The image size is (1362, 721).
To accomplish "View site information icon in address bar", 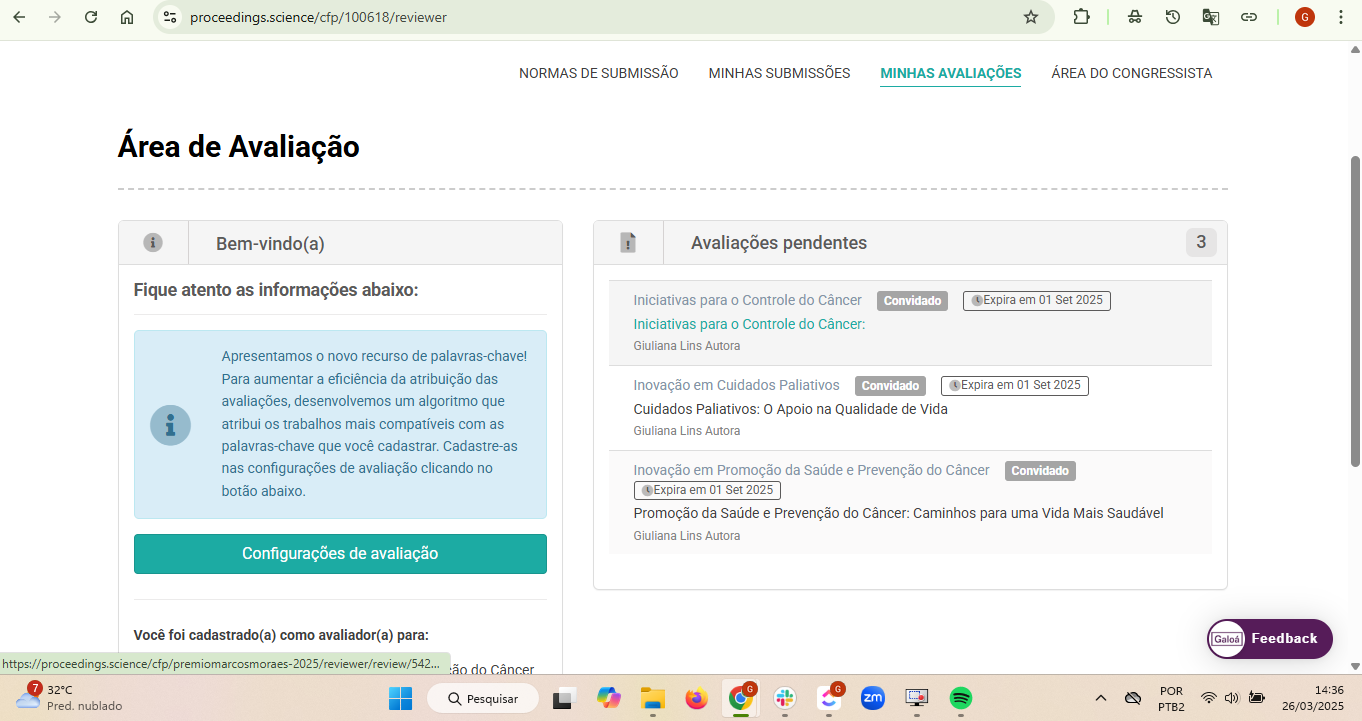I will tap(170, 17).
